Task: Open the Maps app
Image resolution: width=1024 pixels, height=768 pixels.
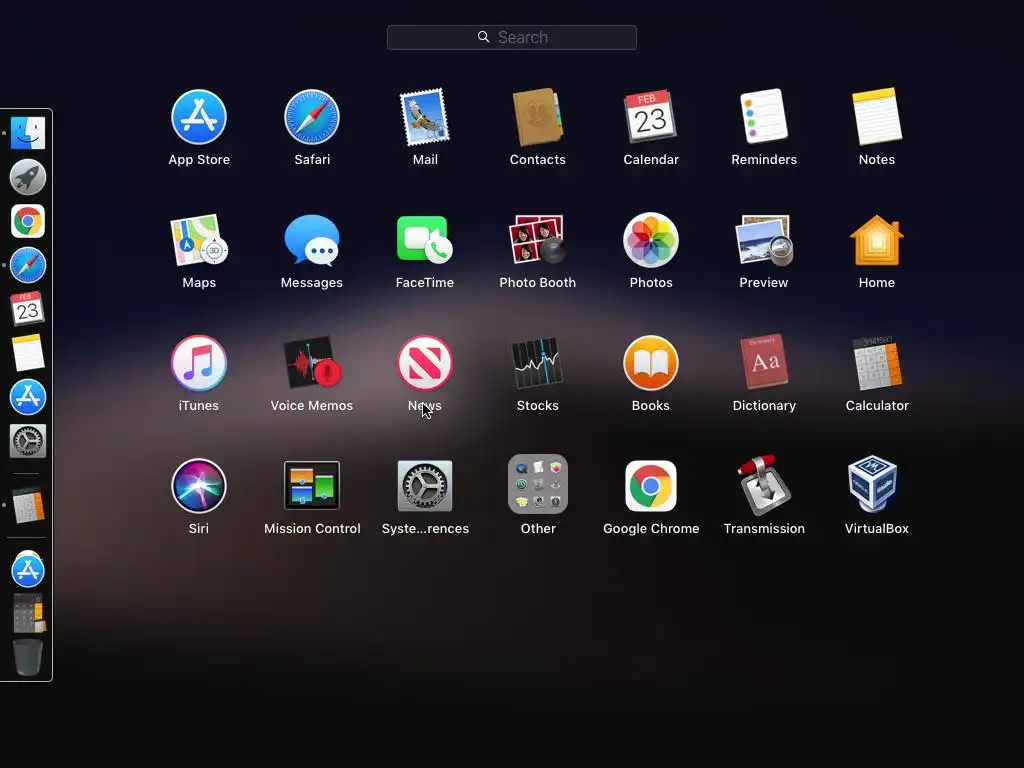Action: pyautogui.click(x=199, y=240)
